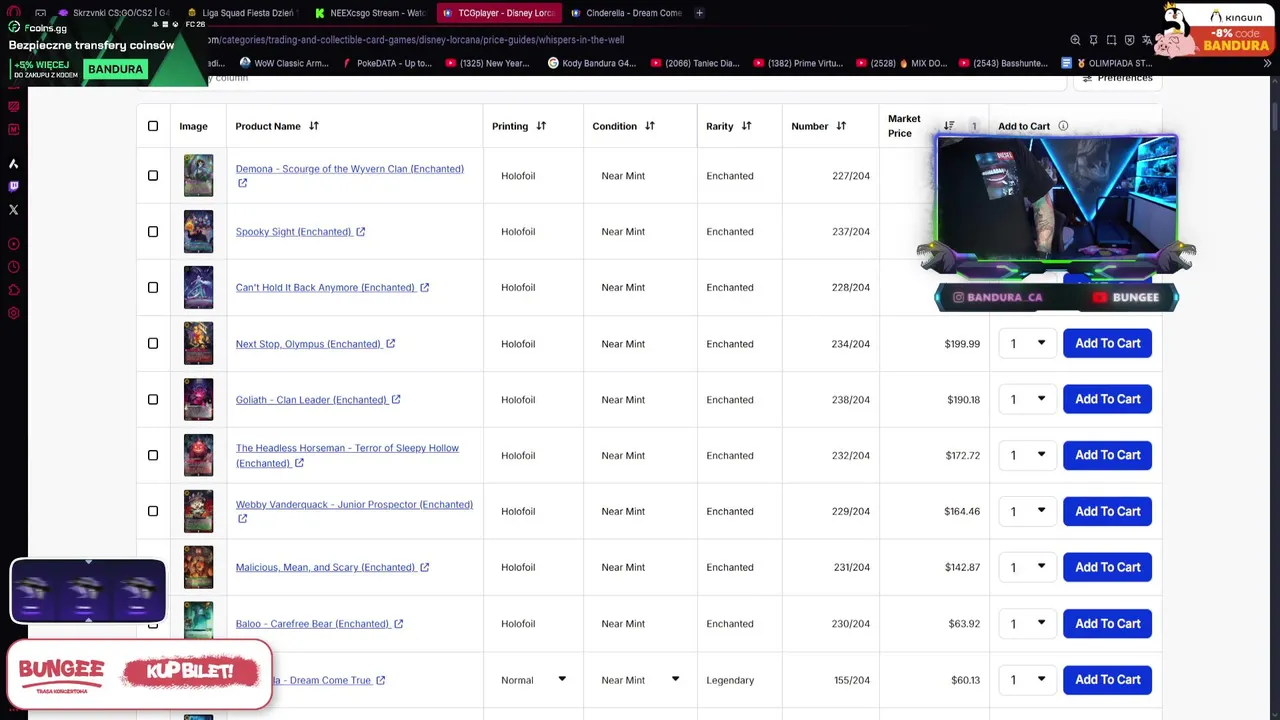Add Baloo - Carefree Bear to cart
Screen dimensions: 1280x720
[x=1107, y=623]
